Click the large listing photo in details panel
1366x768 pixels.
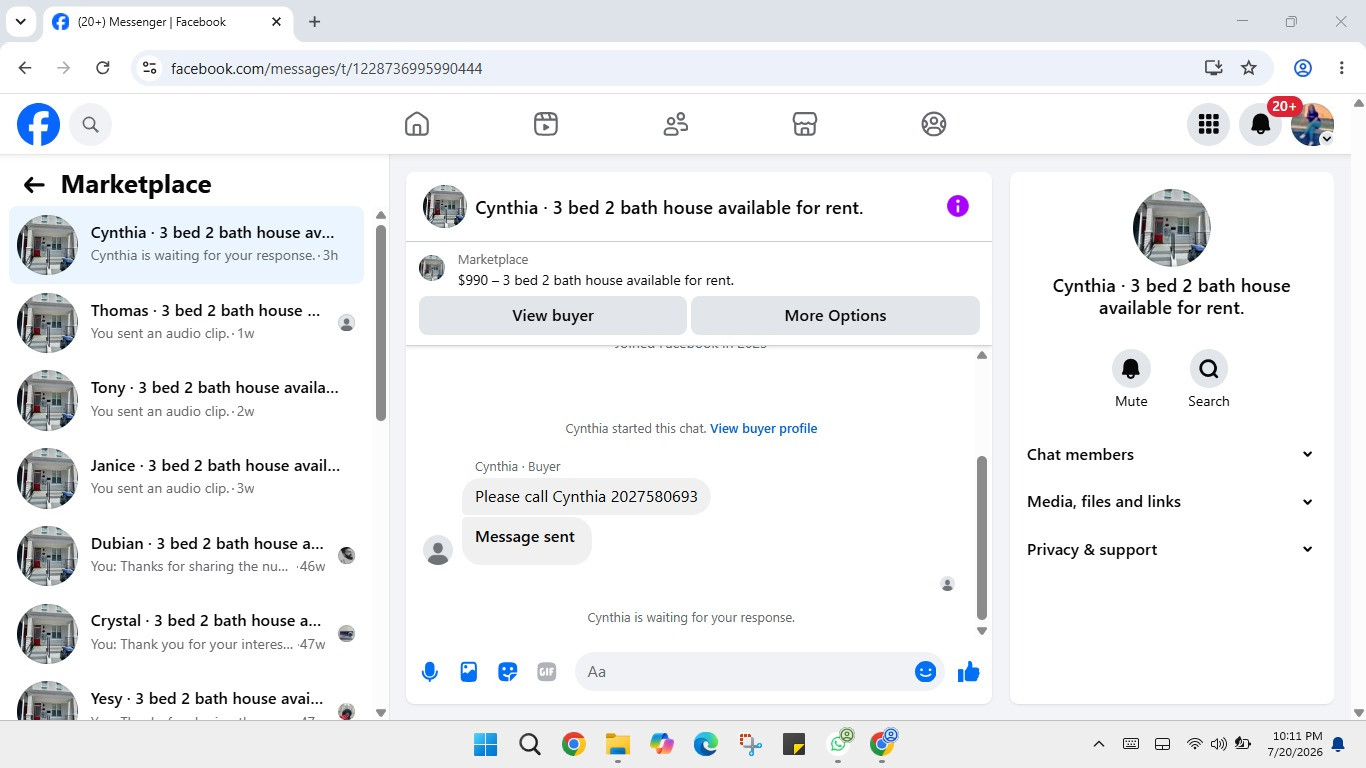pos(1172,228)
